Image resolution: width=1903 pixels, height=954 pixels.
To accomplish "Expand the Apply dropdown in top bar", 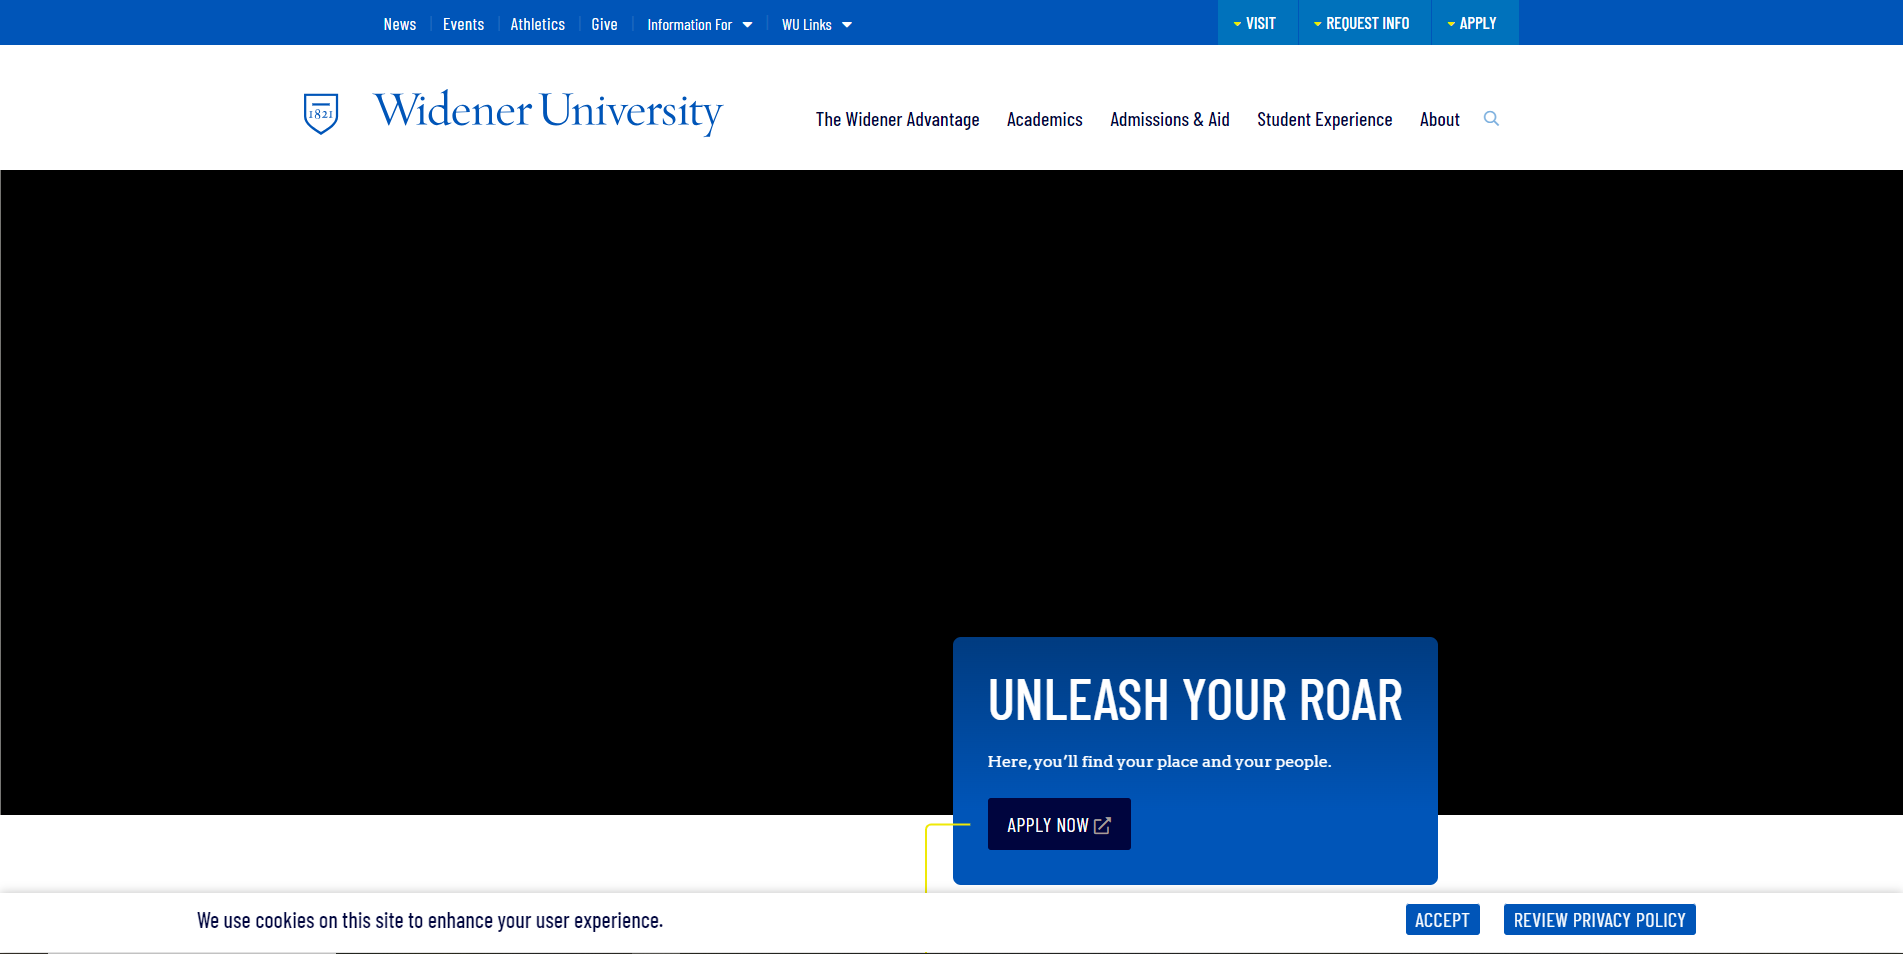I will pos(1473,23).
